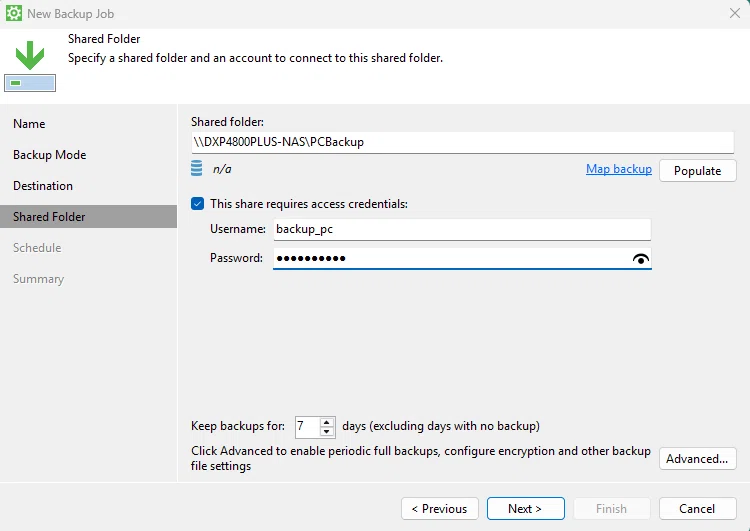Click the disabled Finish button

coord(612,509)
